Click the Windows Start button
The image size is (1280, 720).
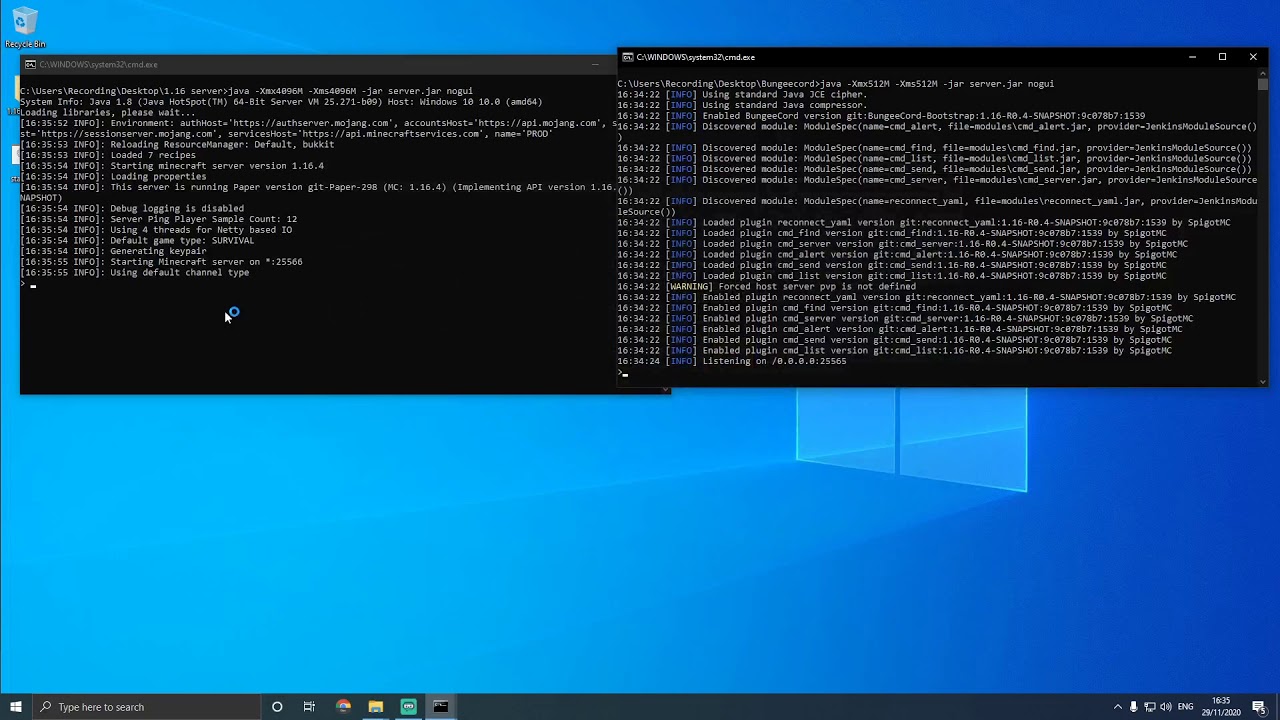pyautogui.click(x=16, y=707)
